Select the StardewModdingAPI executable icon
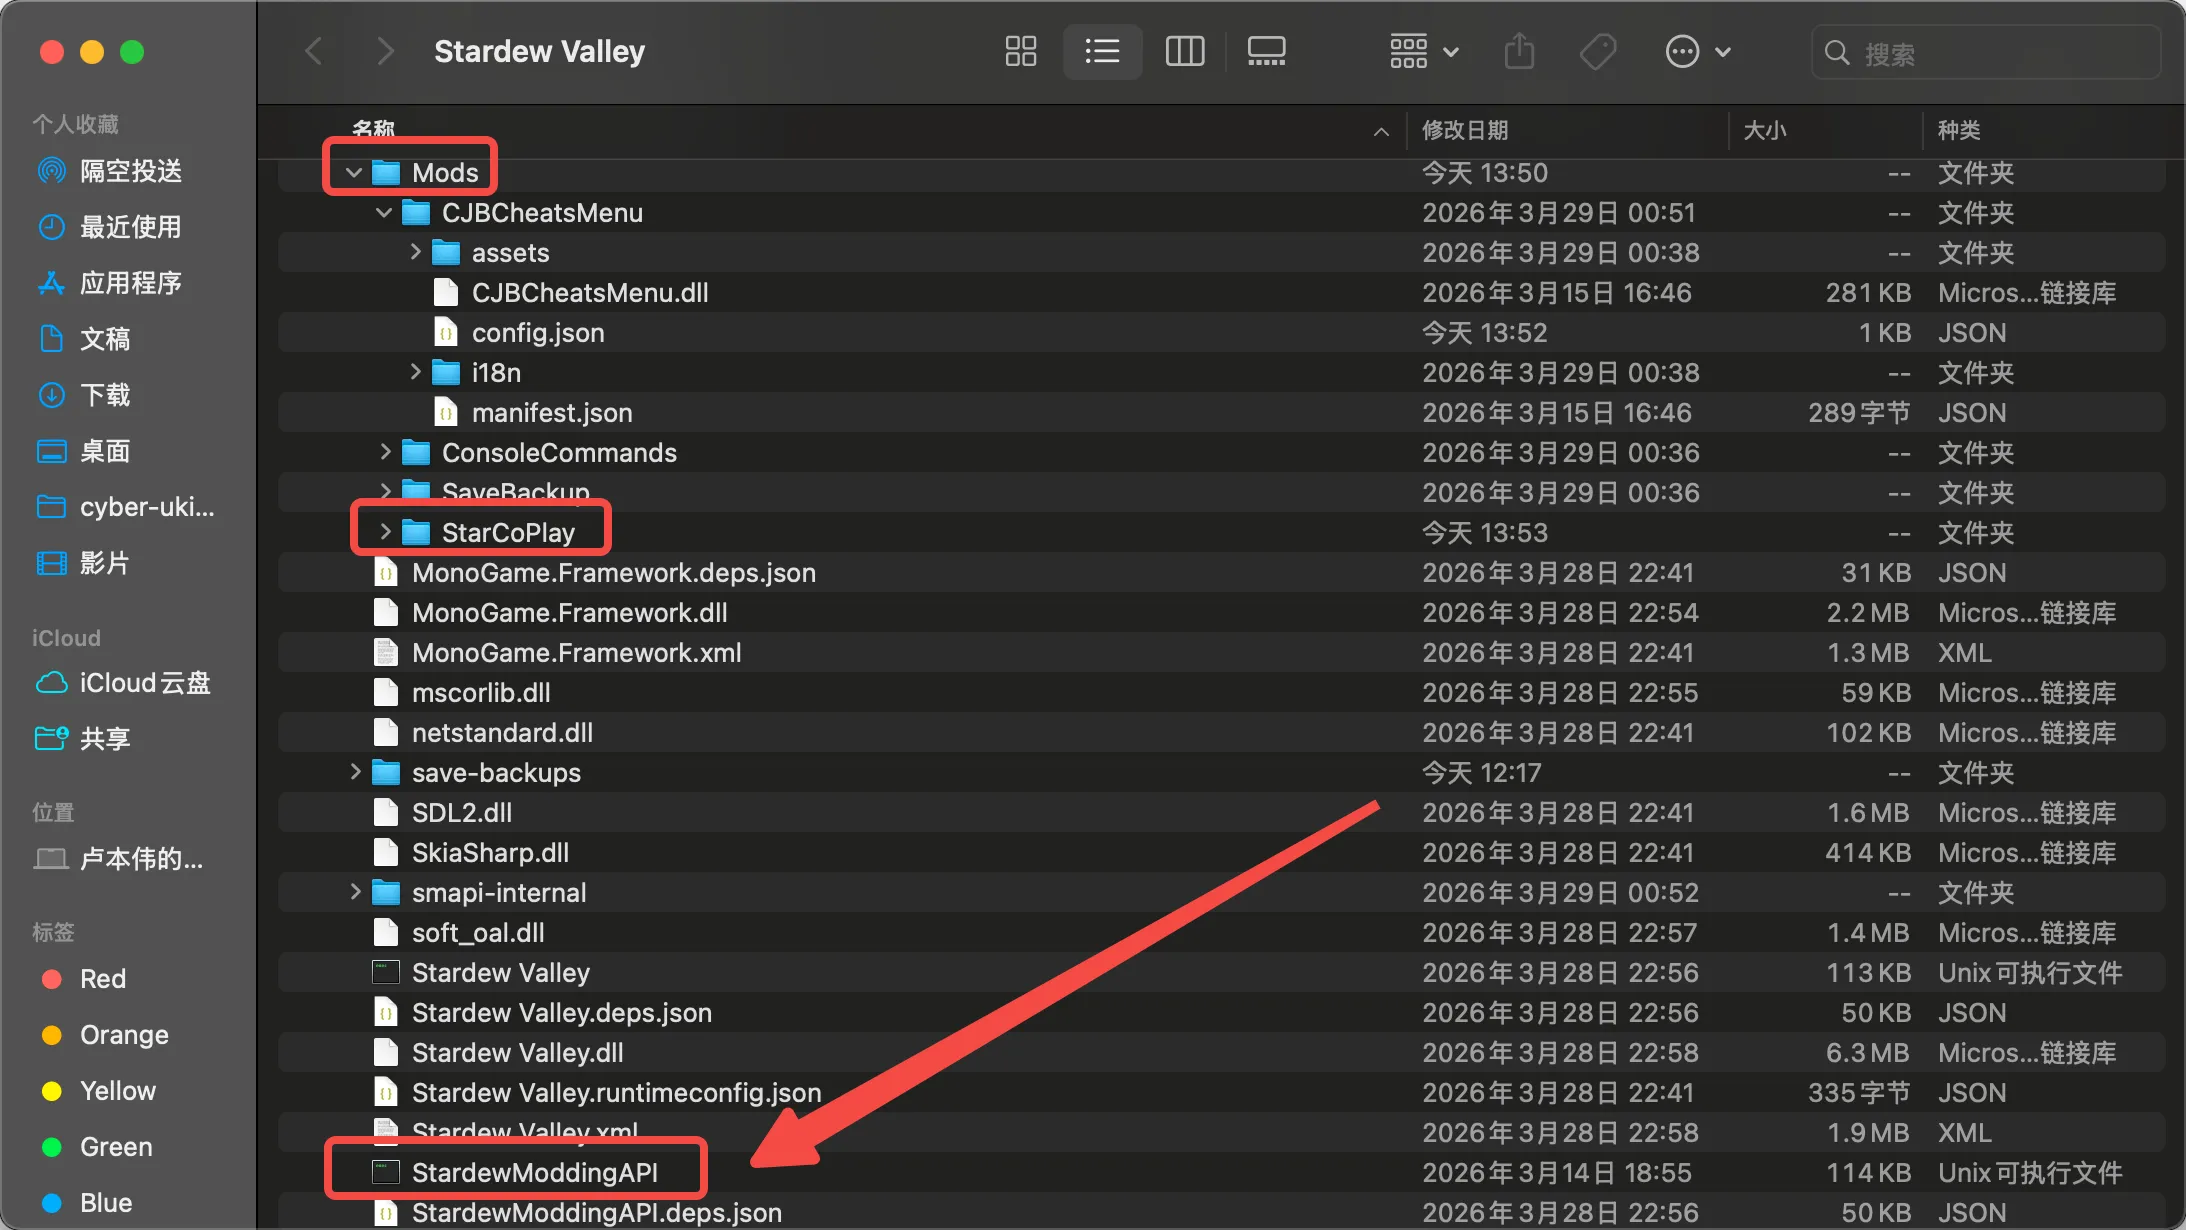This screenshot has height=1230, width=2186. point(386,1172)
